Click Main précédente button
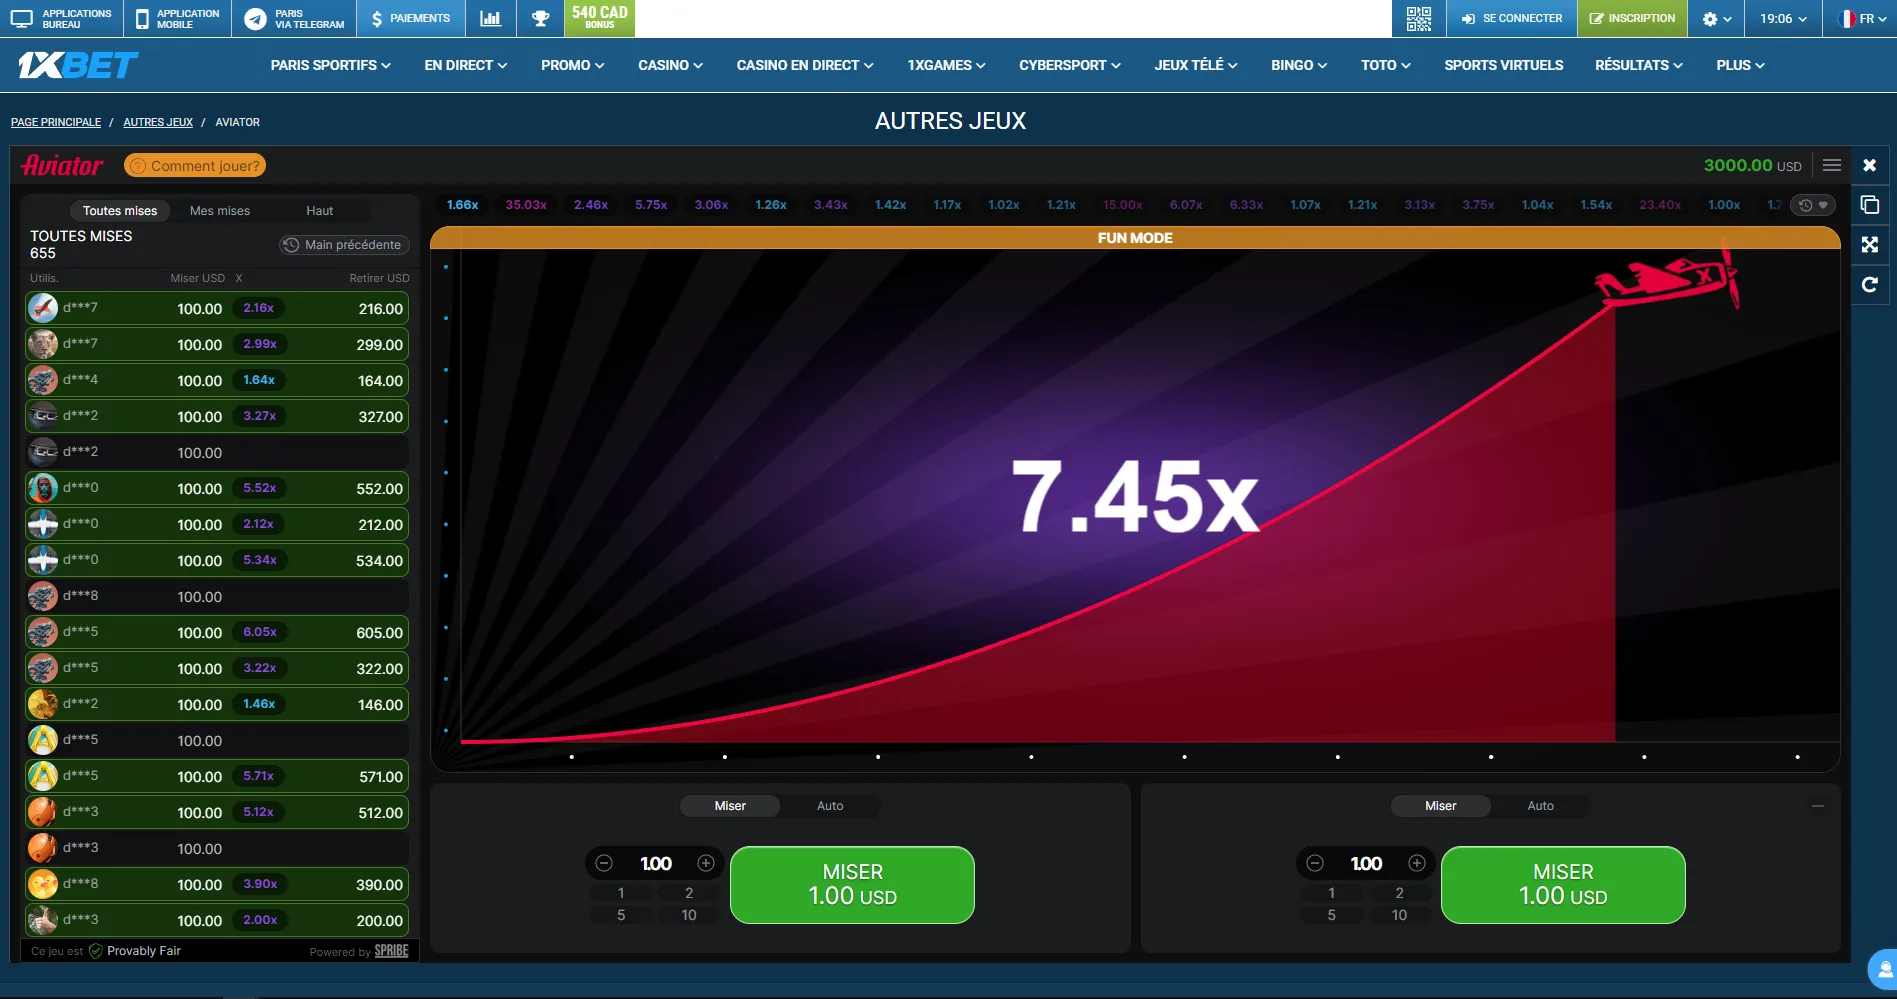This screenshot has height=999, width=1897. pos(344,245)
